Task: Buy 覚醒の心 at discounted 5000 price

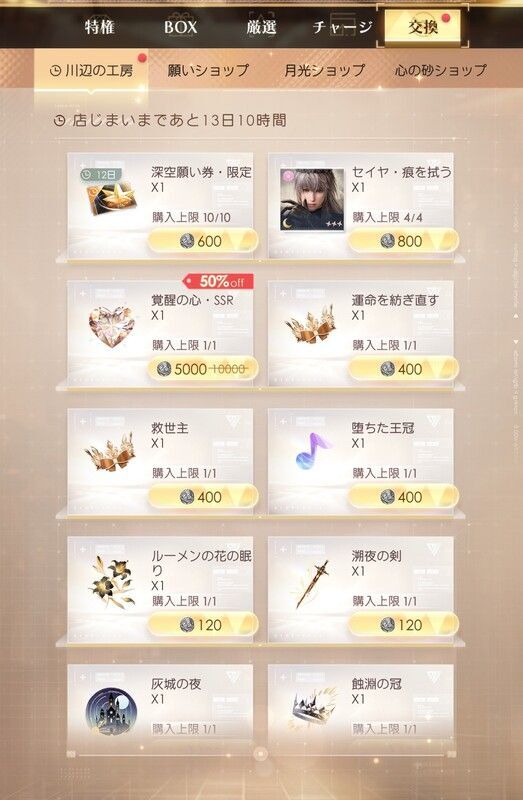Action: point(203,369)
